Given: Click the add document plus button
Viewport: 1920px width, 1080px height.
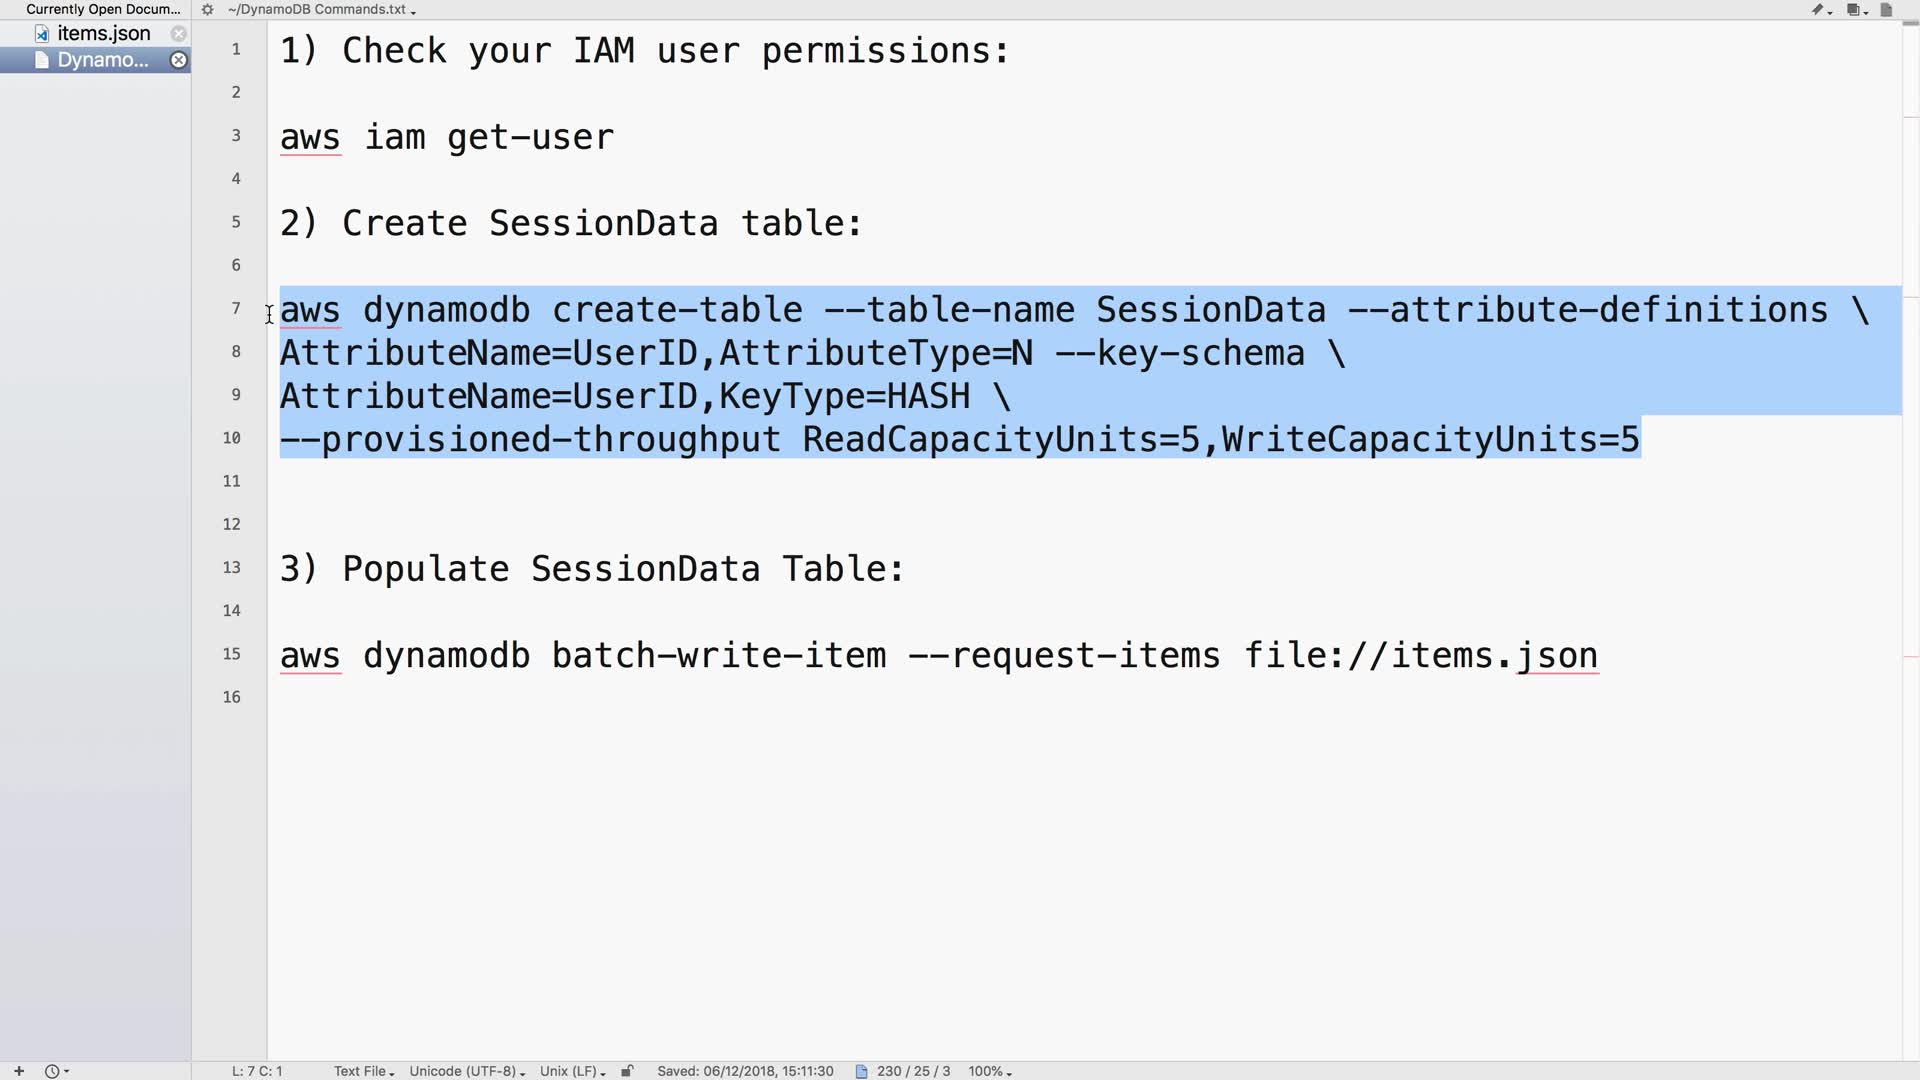Looking at the screenshot, I should pyautogui.click(x=18, y=1071).
